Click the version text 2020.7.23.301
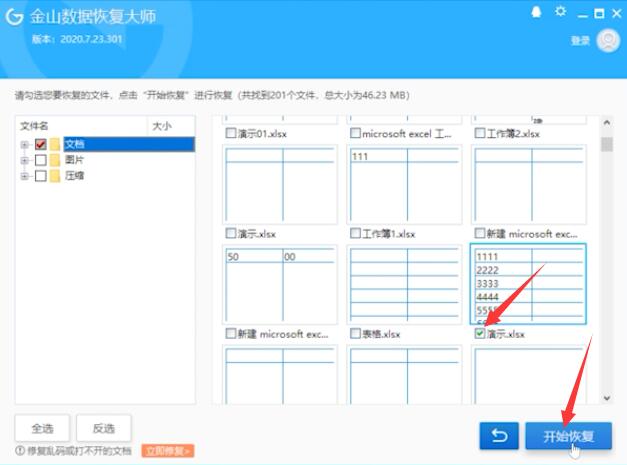627x465 pixels. point(91,39)
